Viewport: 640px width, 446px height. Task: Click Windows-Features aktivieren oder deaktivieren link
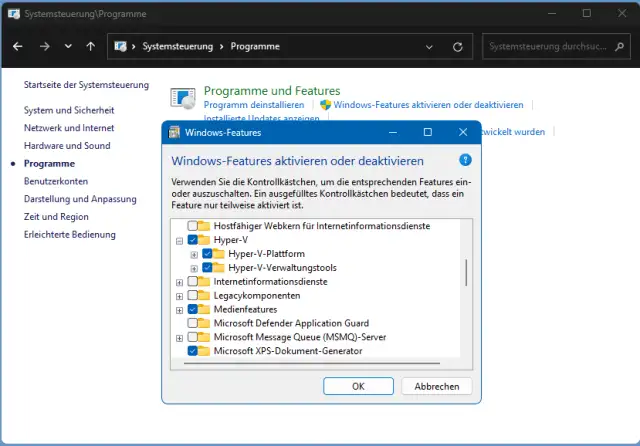pyautogui.click(x=428, y=105)
